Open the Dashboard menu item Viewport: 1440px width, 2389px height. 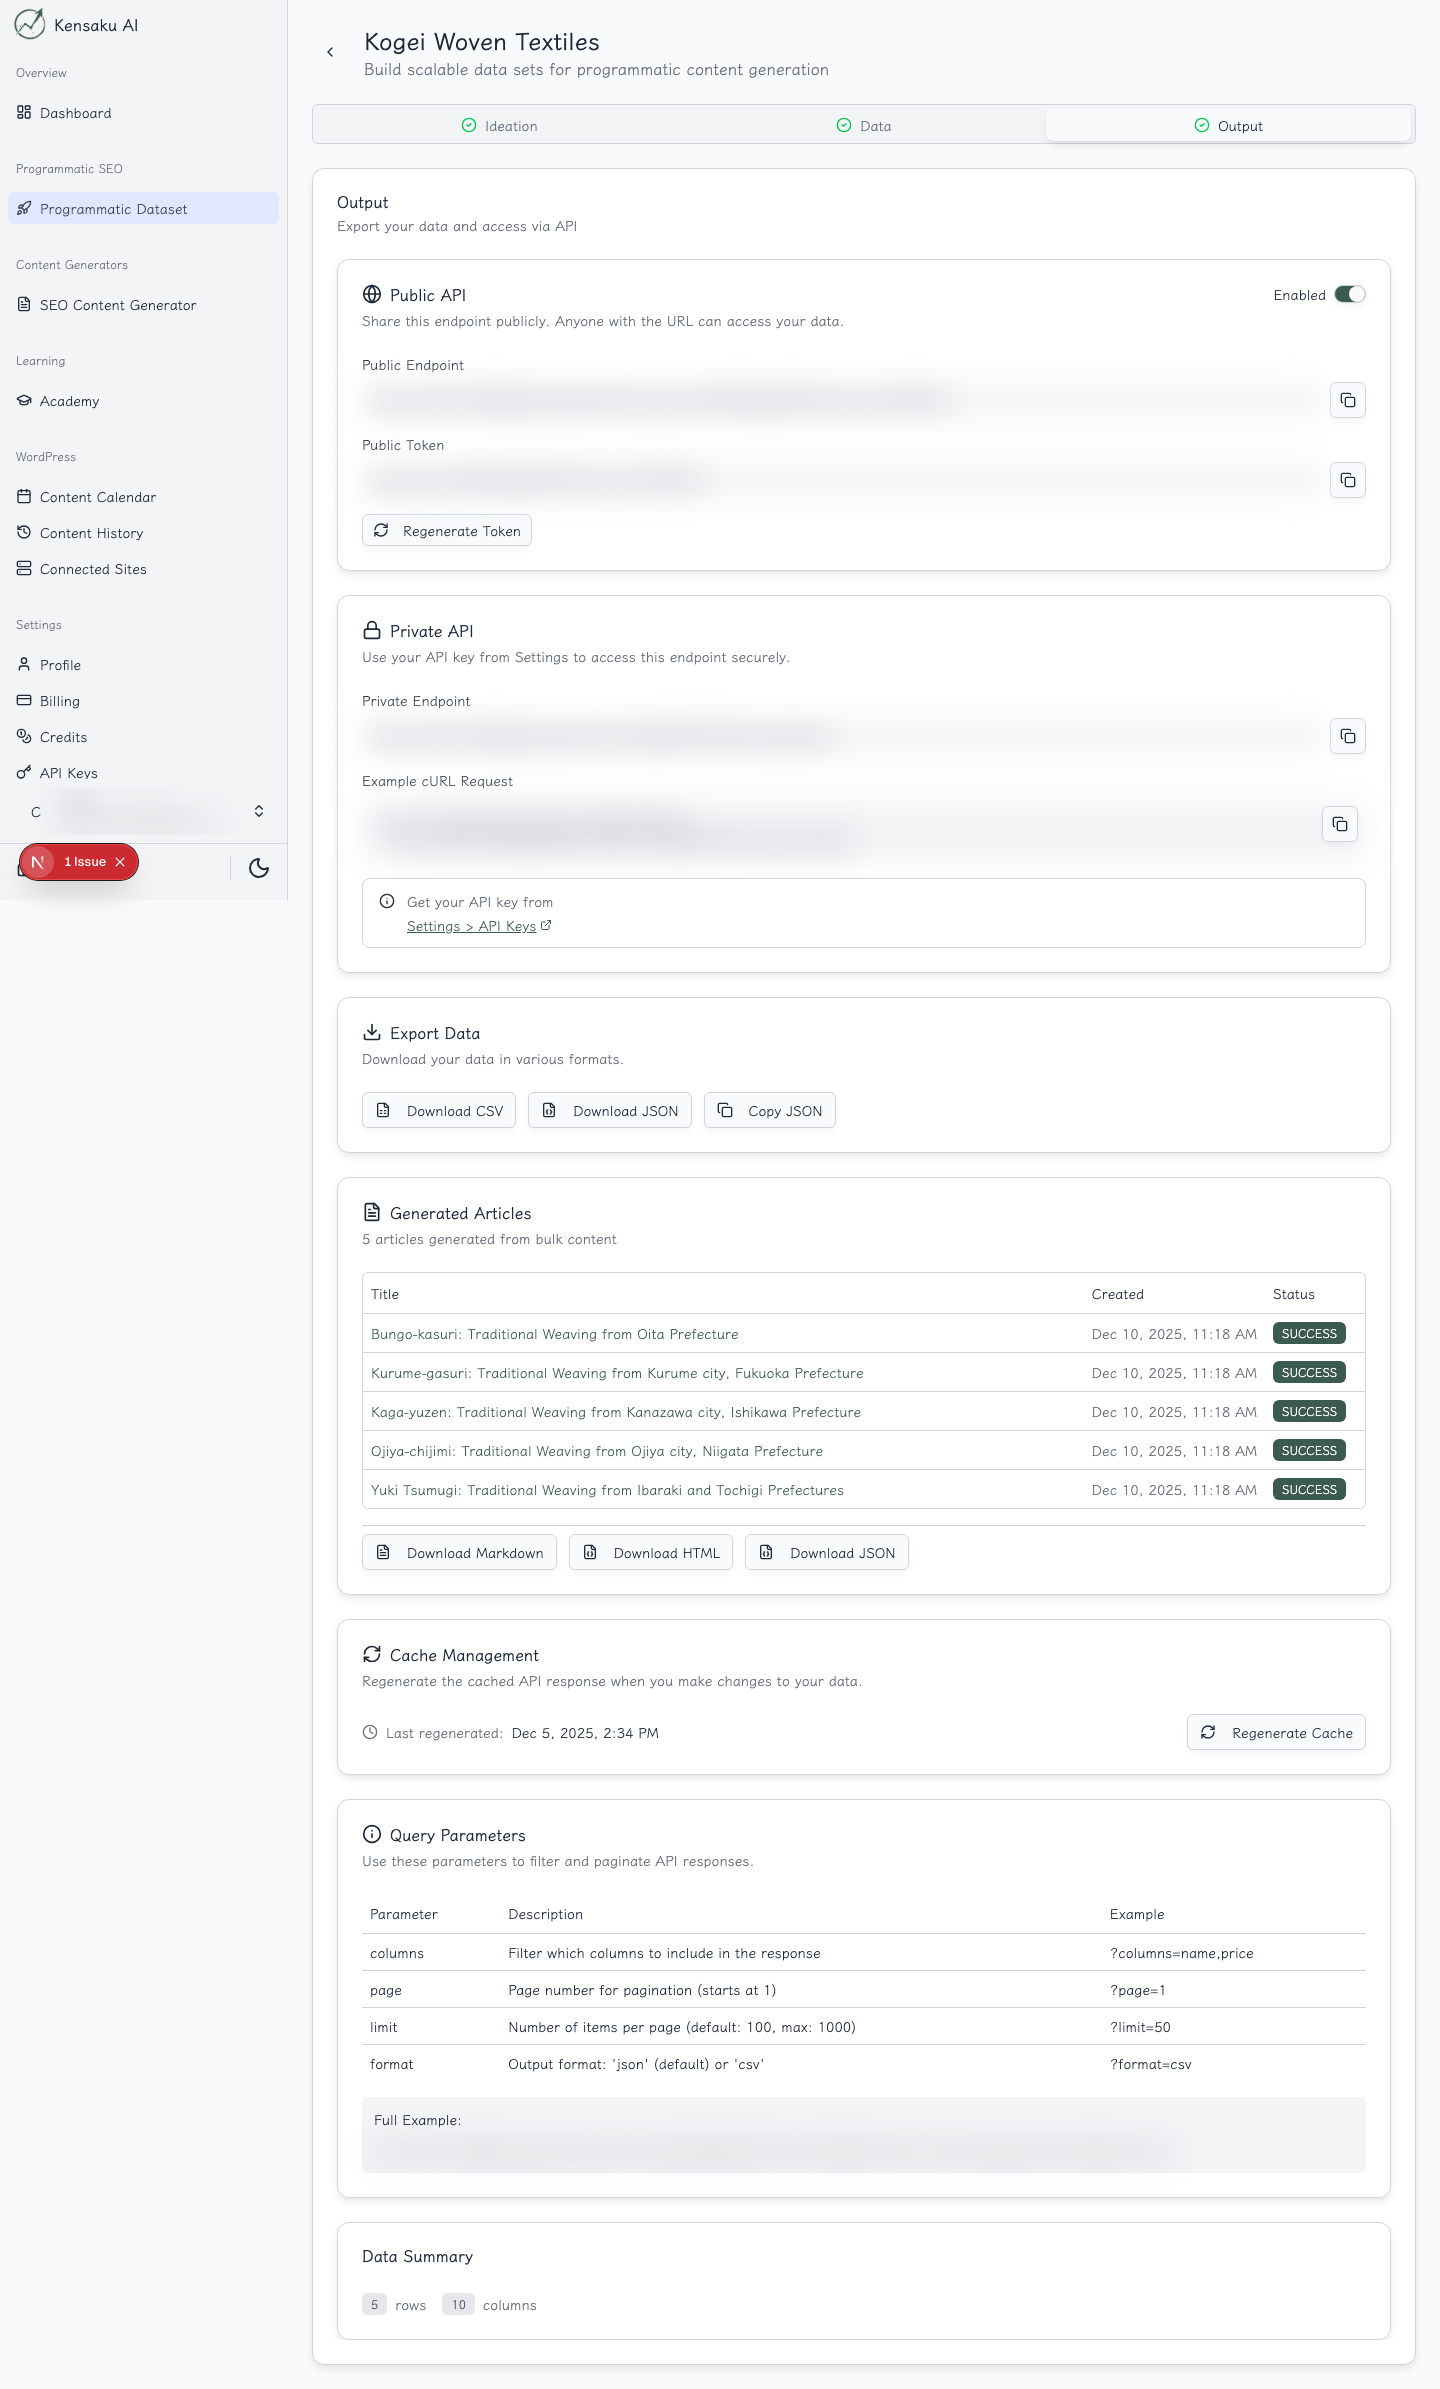(75, 113)
